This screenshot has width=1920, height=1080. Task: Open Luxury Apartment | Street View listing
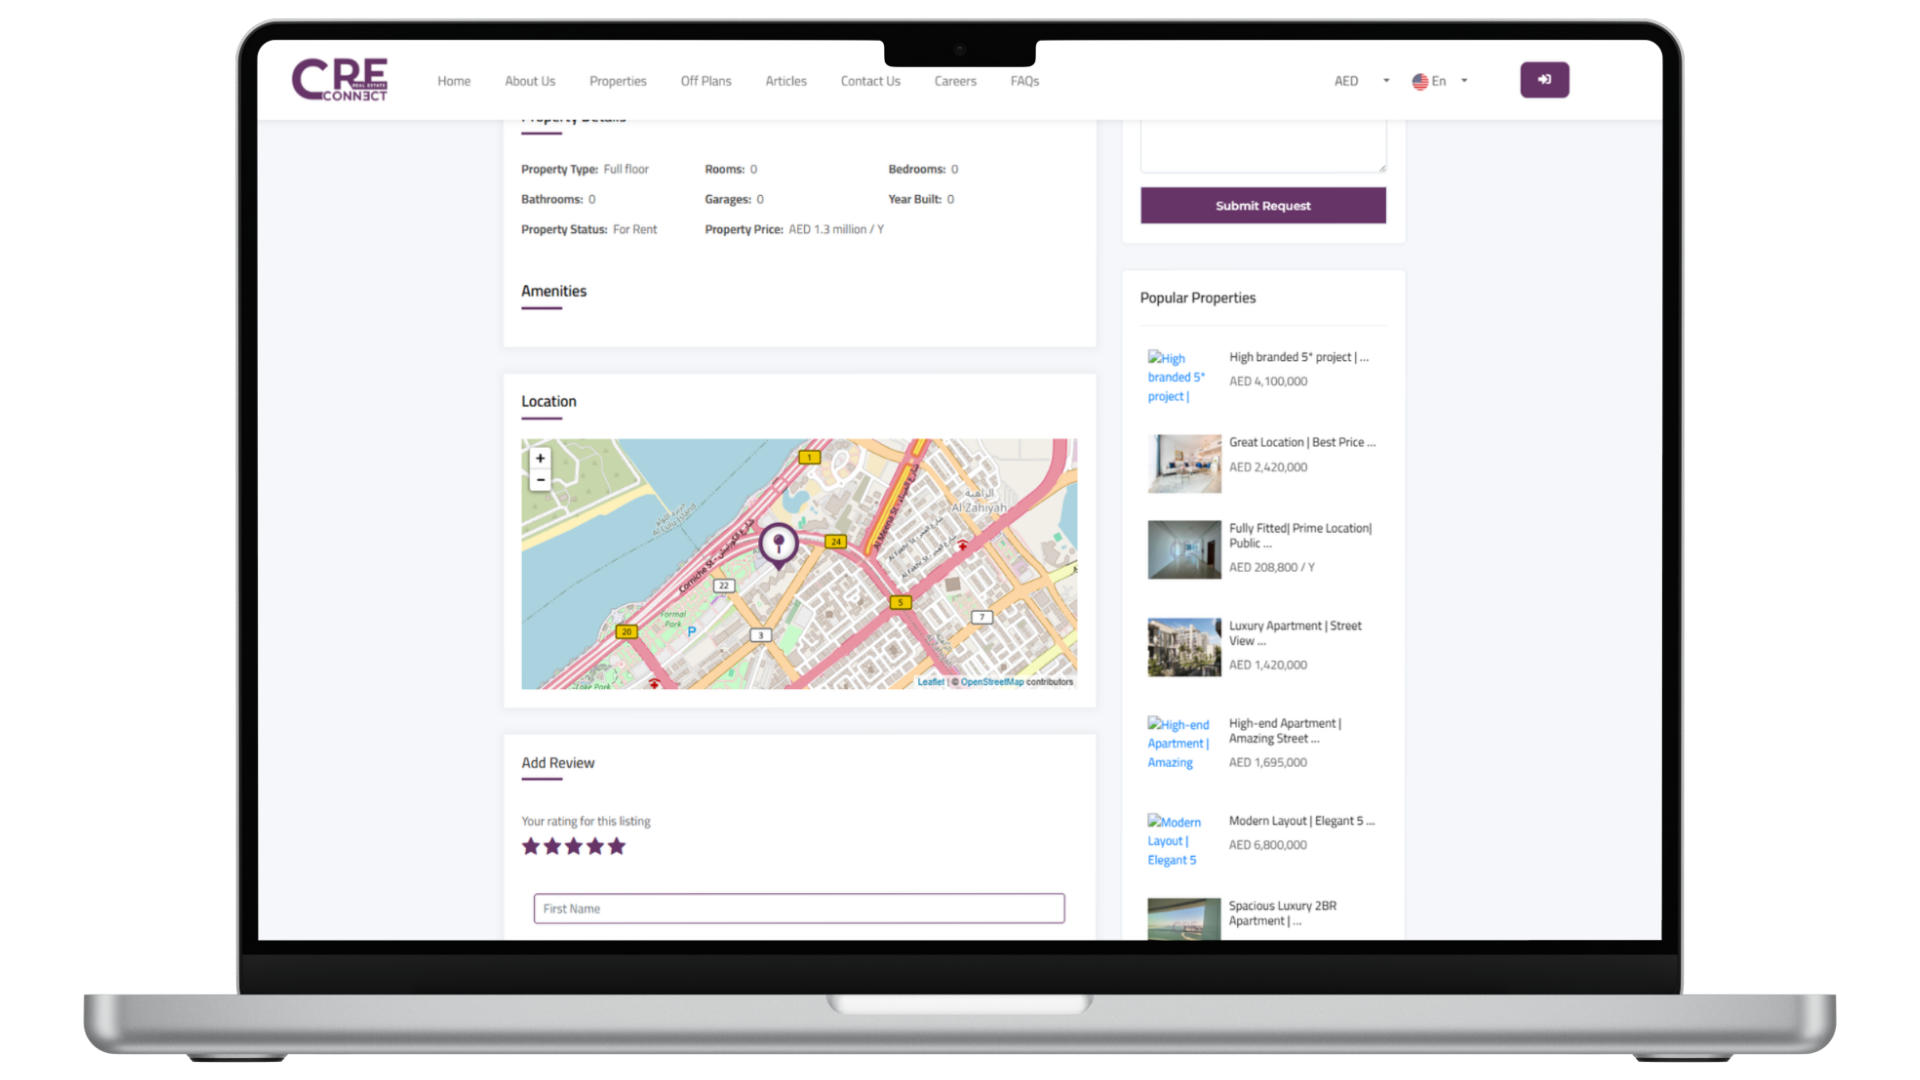pyautogui.click(x=1295, y=633)
